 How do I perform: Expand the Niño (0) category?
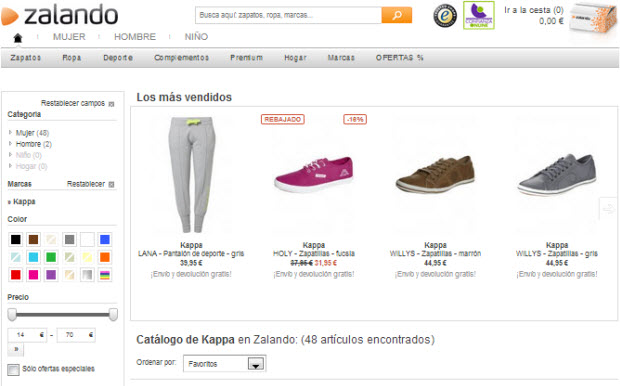tap(28, 155)
